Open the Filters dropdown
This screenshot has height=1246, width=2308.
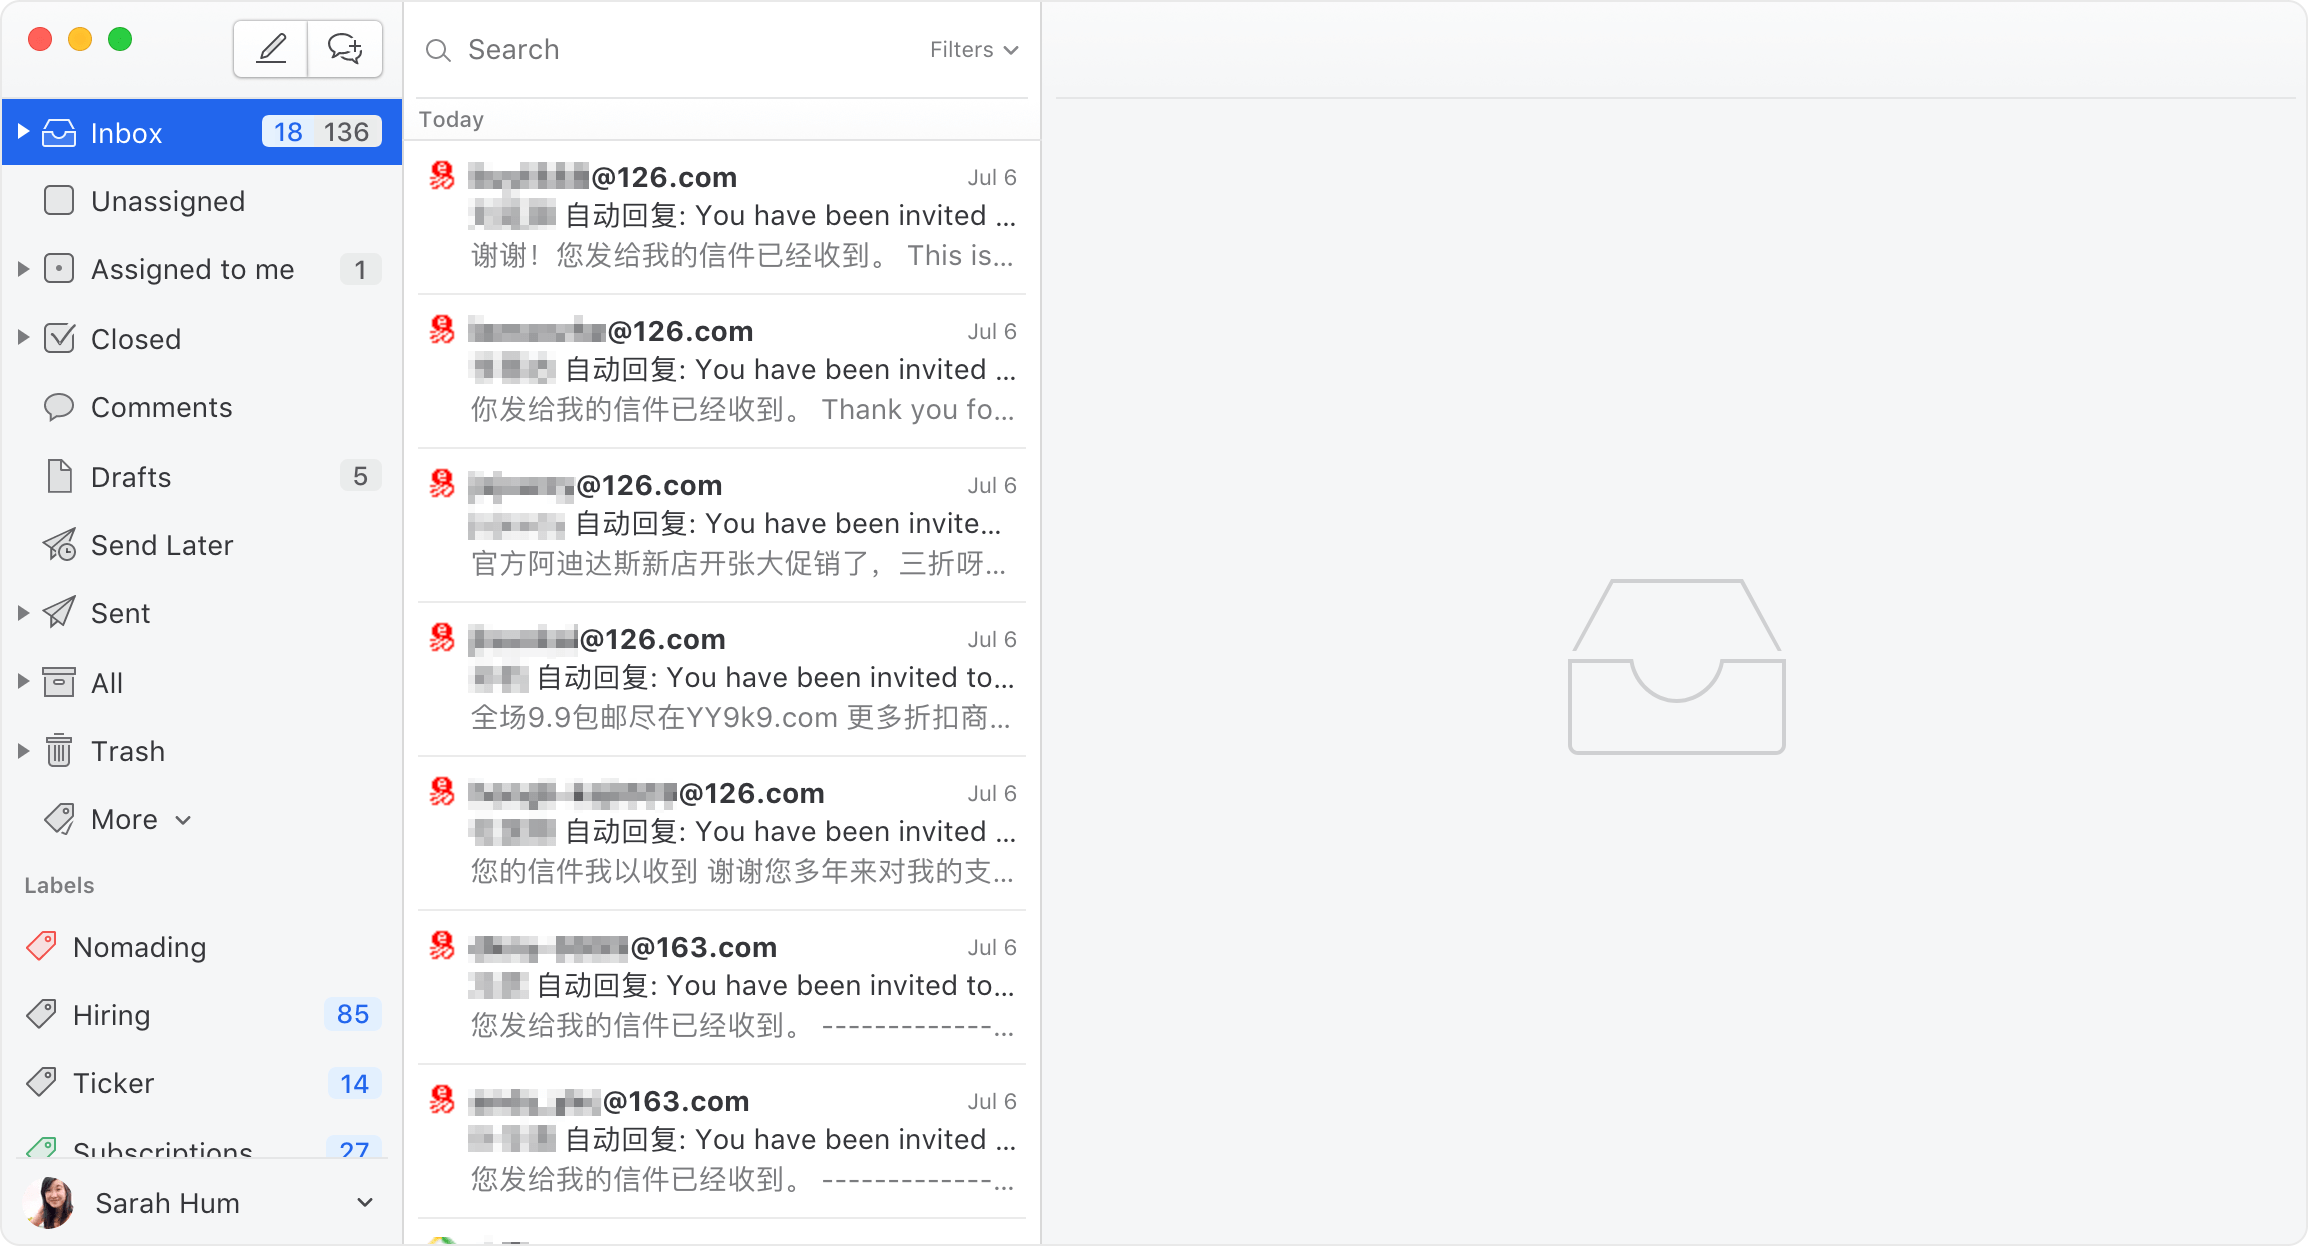pos(974,50)
